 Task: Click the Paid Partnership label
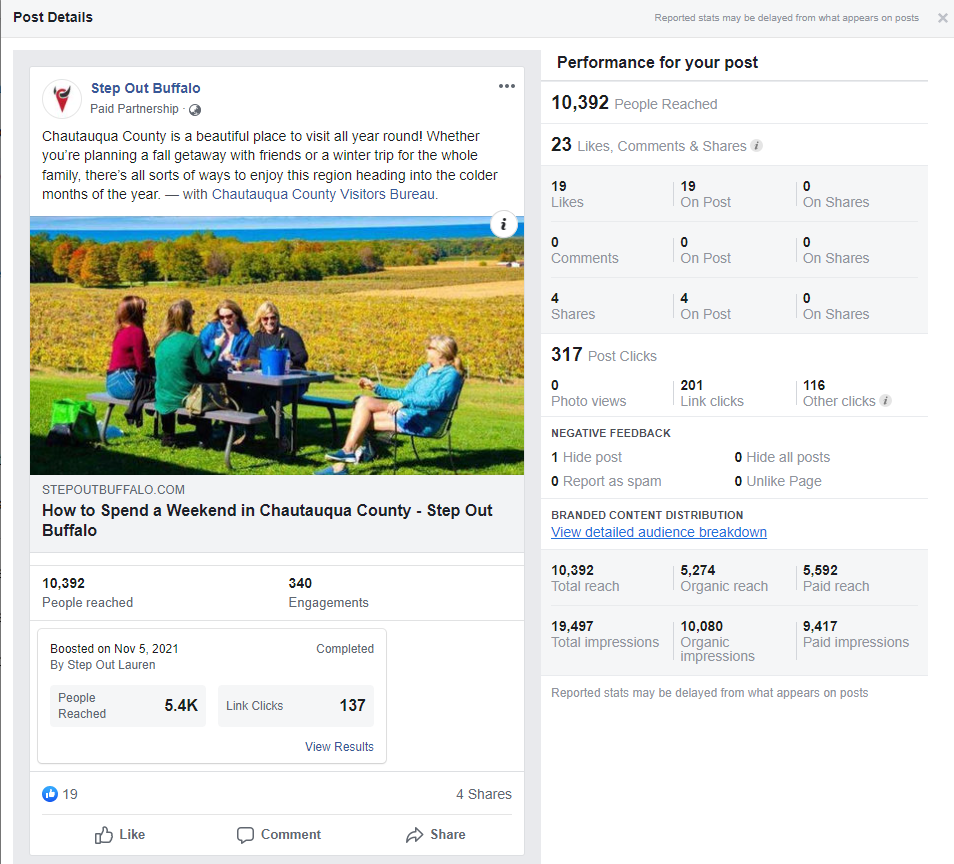point(134,109)
